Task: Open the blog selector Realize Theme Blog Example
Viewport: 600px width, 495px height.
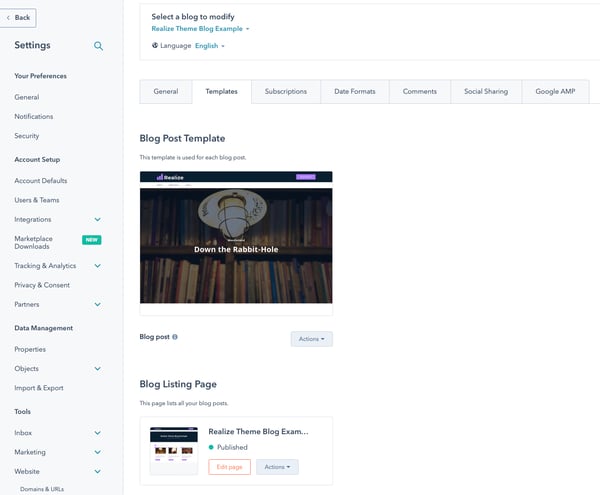Action: pos(200,29)
